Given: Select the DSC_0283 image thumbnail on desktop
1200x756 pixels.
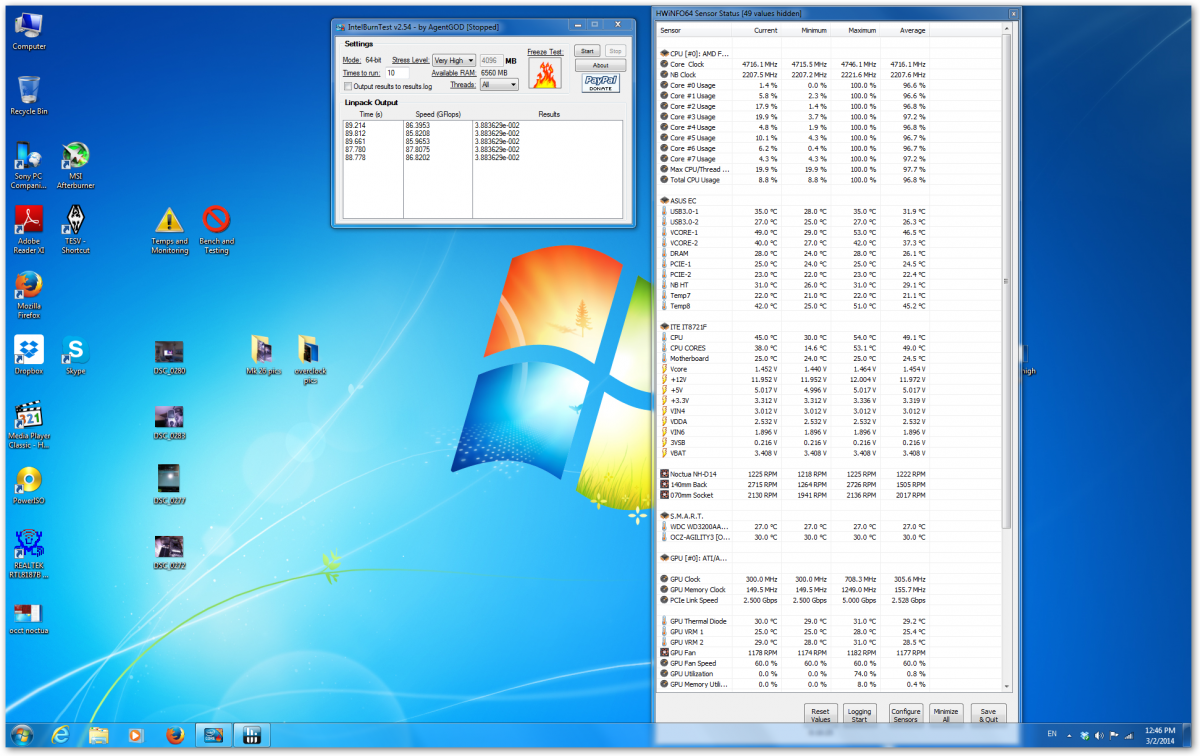Looking at the screenshot, I should (169, 421).
